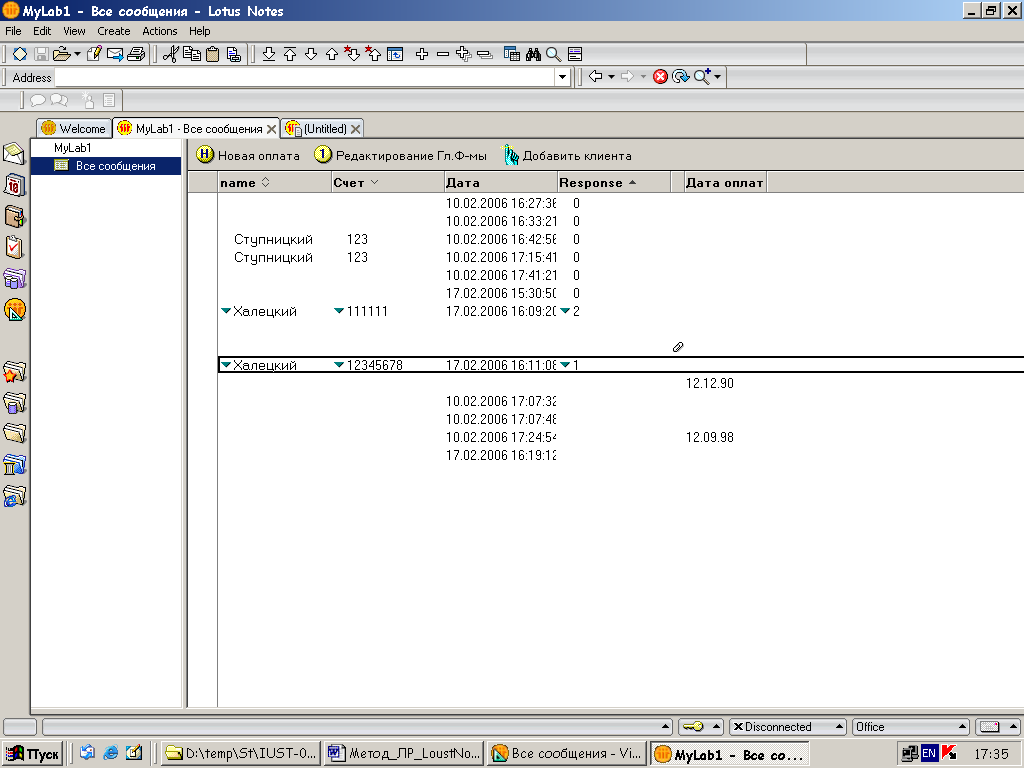Viewport: 1024px width, 768px height.
Task: Click the Добавить клиента action button
Action: pos(567,156)
